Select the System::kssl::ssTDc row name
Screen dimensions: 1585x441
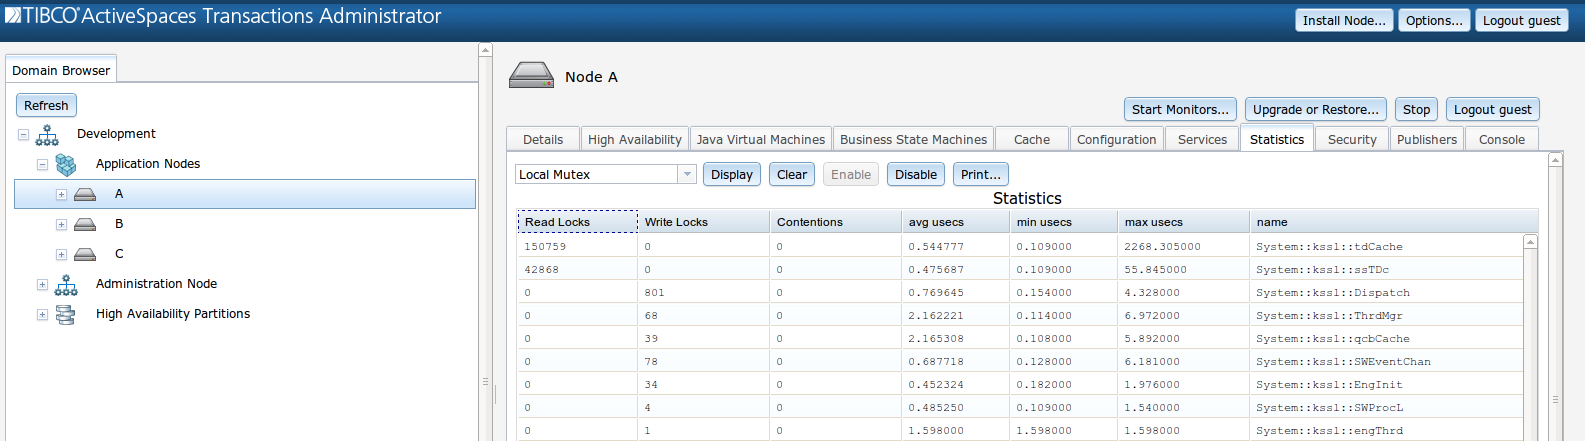[x=1322, y=269]
